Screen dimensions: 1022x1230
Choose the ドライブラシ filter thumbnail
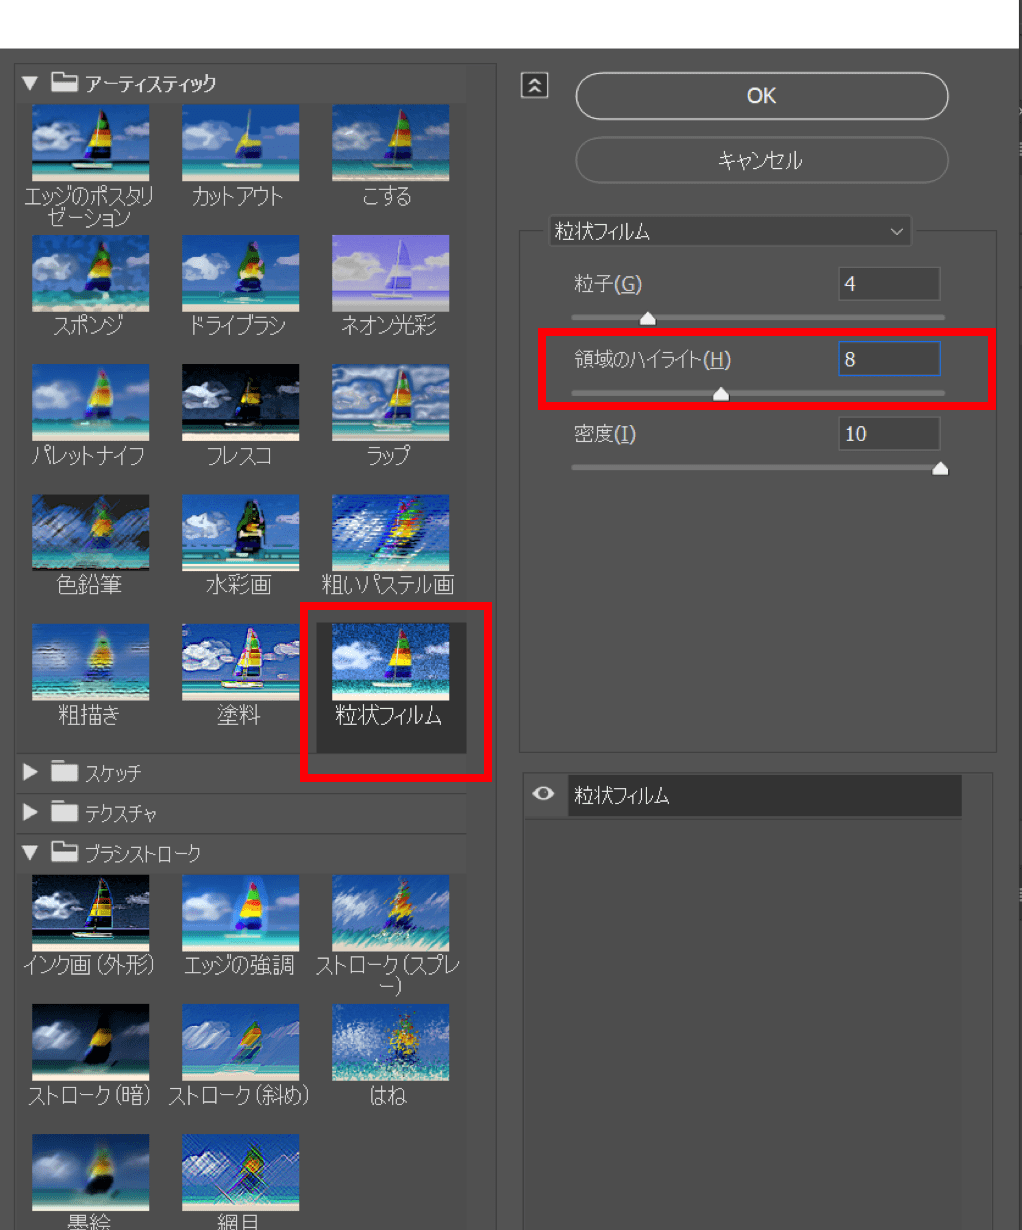point(240,273)
